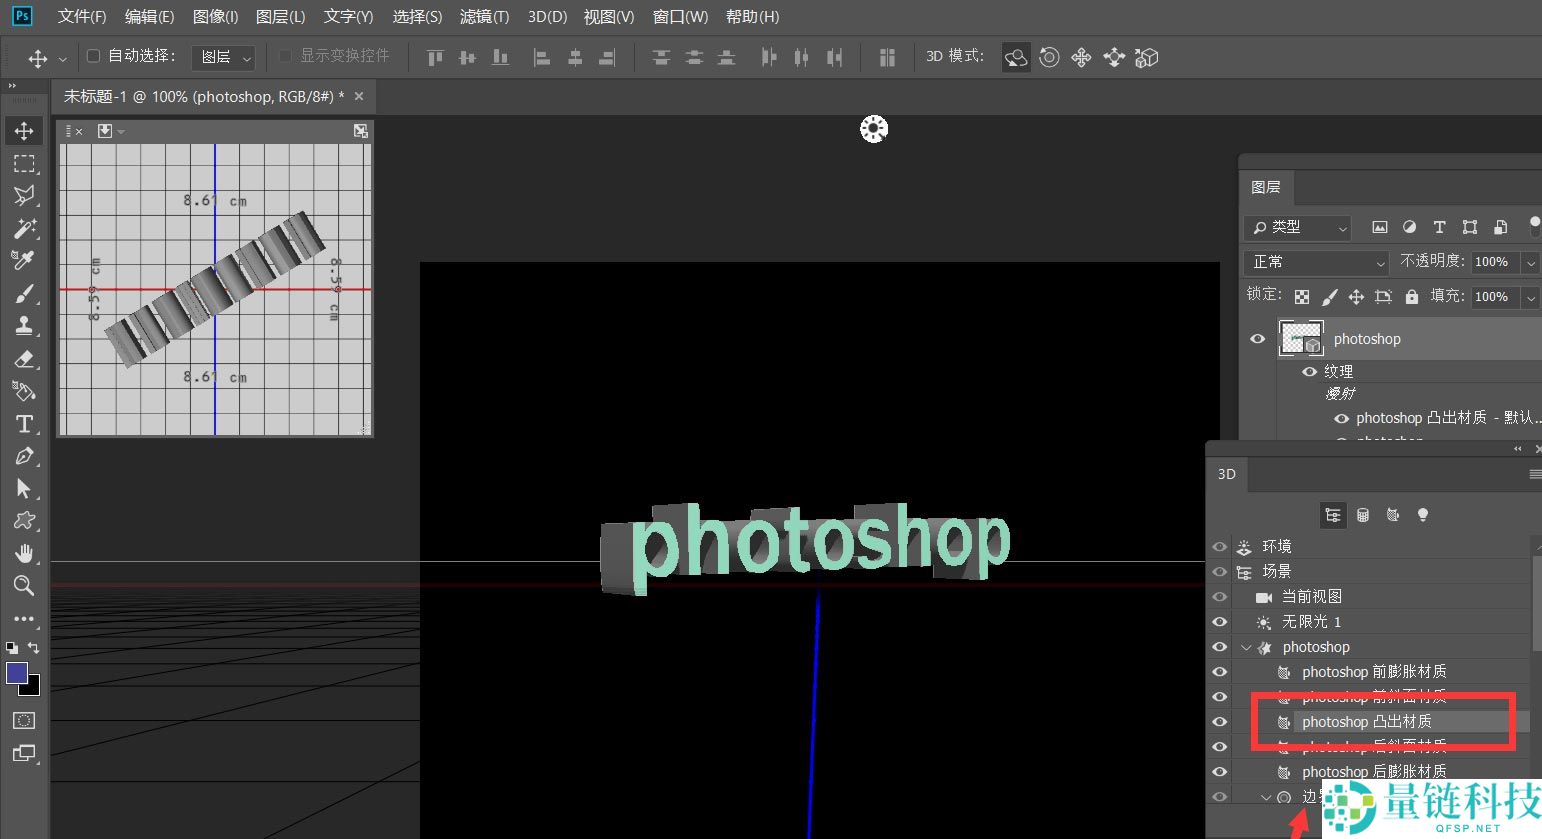Select the Brush tool
This screenshot has width=1542, height=839.
click(x=24, y=293)
